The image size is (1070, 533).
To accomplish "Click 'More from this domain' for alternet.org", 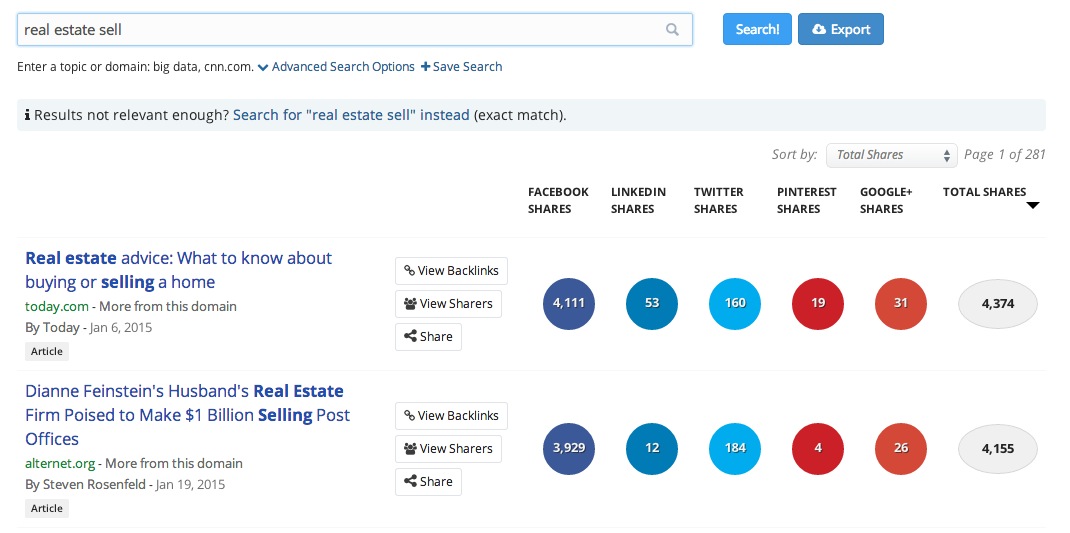I will tap(174, 463).
